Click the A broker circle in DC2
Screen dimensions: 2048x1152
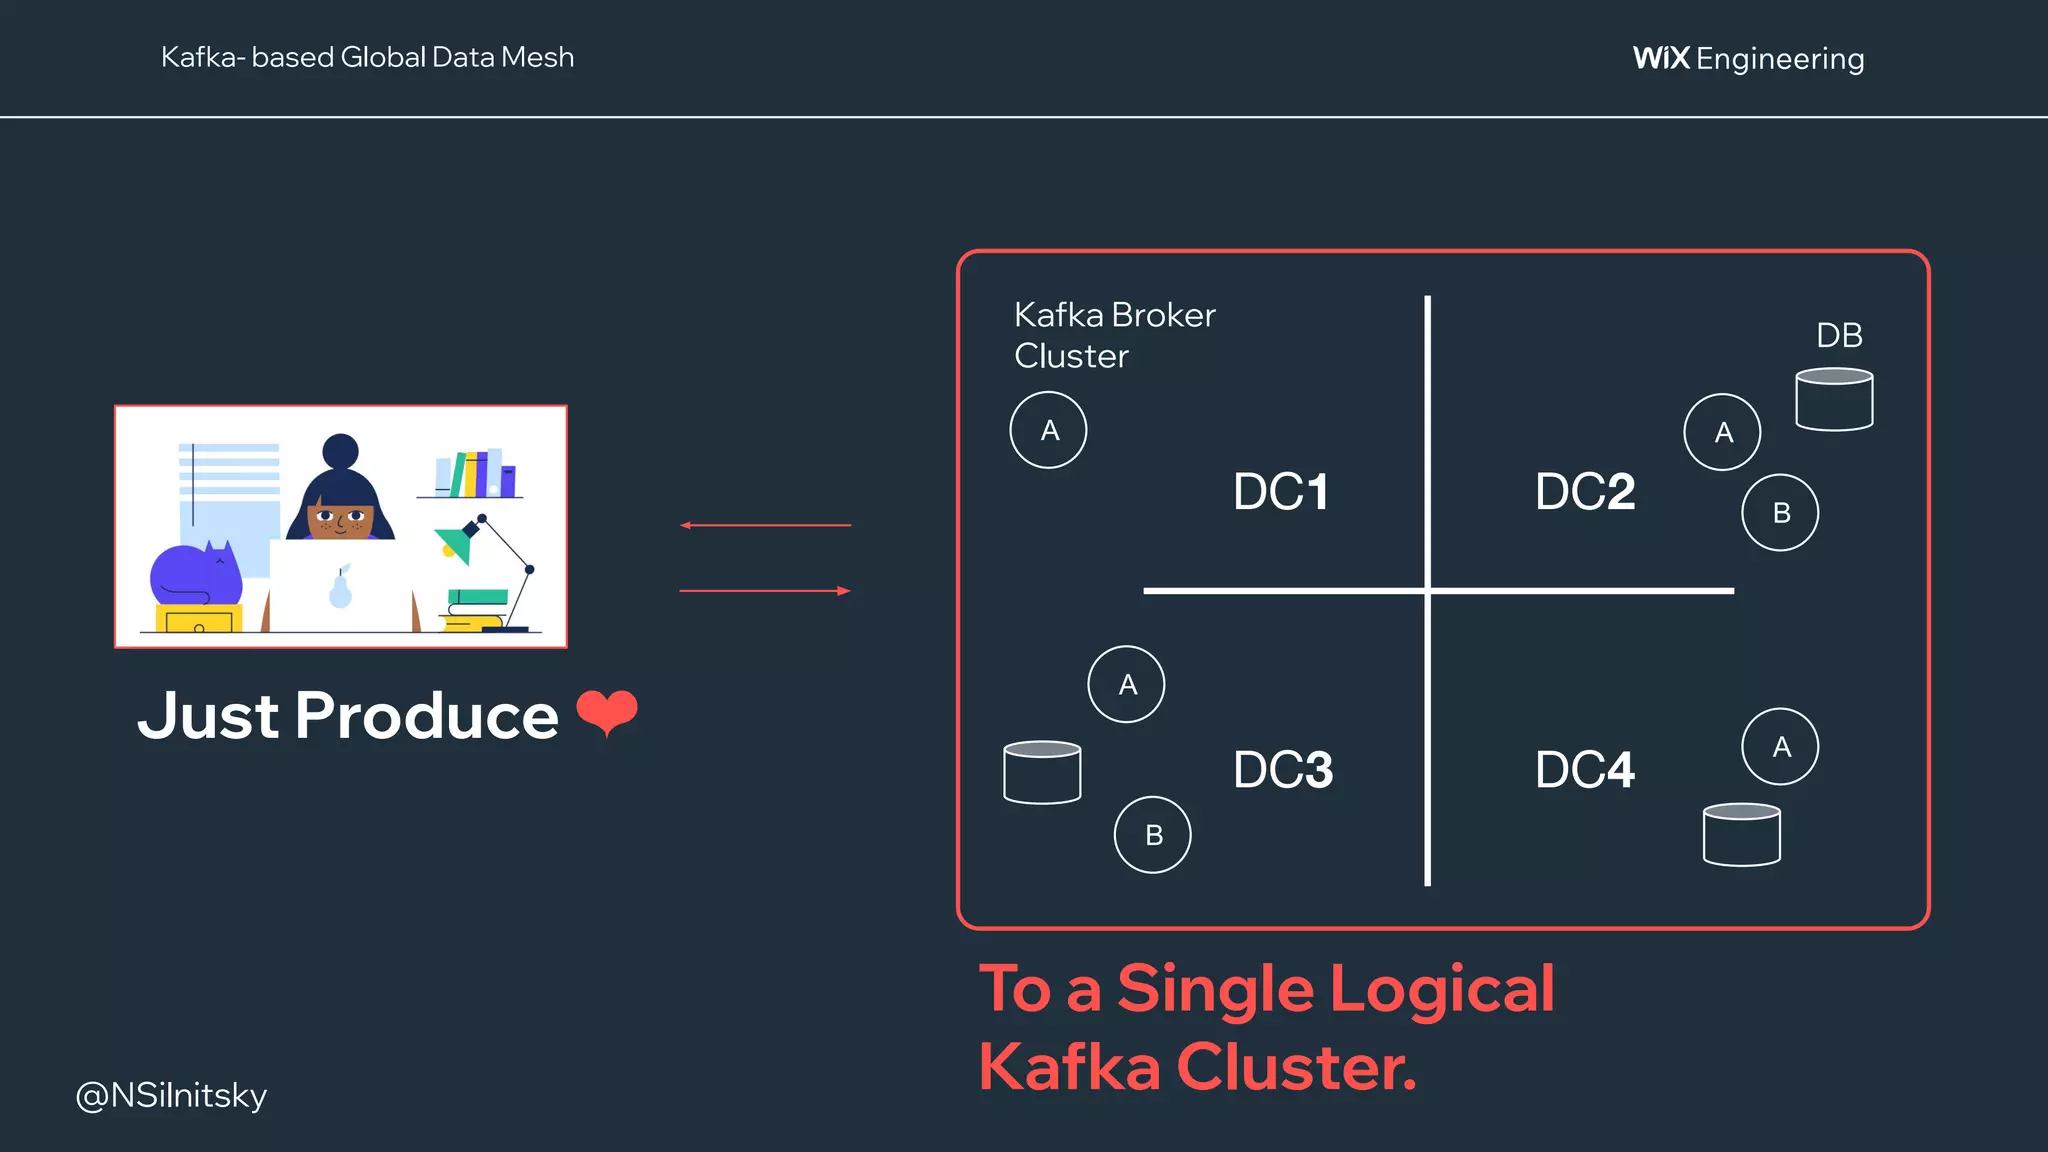tap(1722, 432)
